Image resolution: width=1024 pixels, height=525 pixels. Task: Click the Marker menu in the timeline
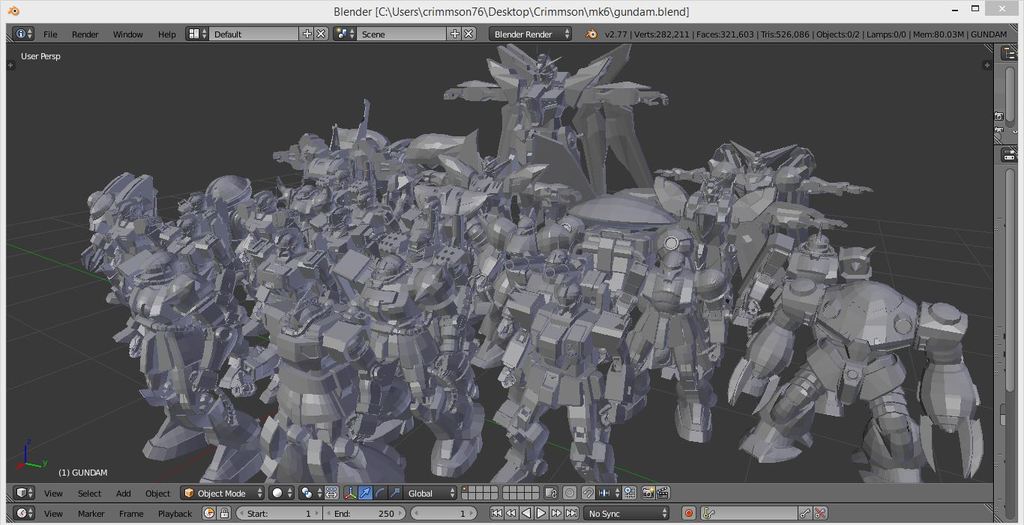[x=91, y=513]
